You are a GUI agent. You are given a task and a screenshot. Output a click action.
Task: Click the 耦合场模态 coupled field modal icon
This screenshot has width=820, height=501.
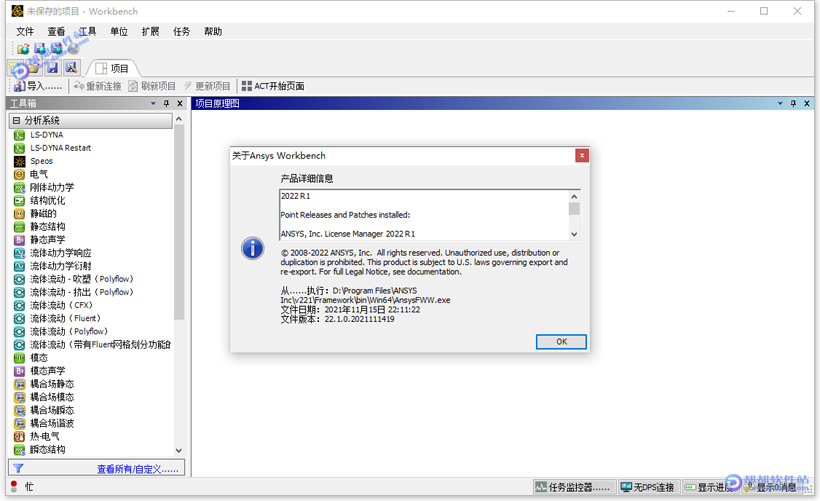click(x=19, y=397)
